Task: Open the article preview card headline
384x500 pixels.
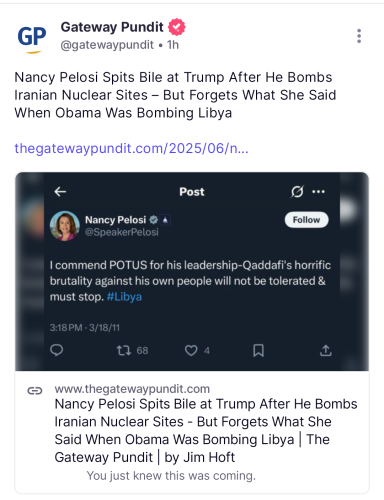Action: [206, 430]
